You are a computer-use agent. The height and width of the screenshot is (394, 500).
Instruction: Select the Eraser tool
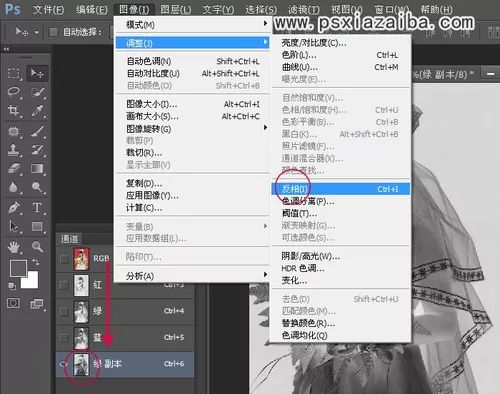[x=13, y=168]
